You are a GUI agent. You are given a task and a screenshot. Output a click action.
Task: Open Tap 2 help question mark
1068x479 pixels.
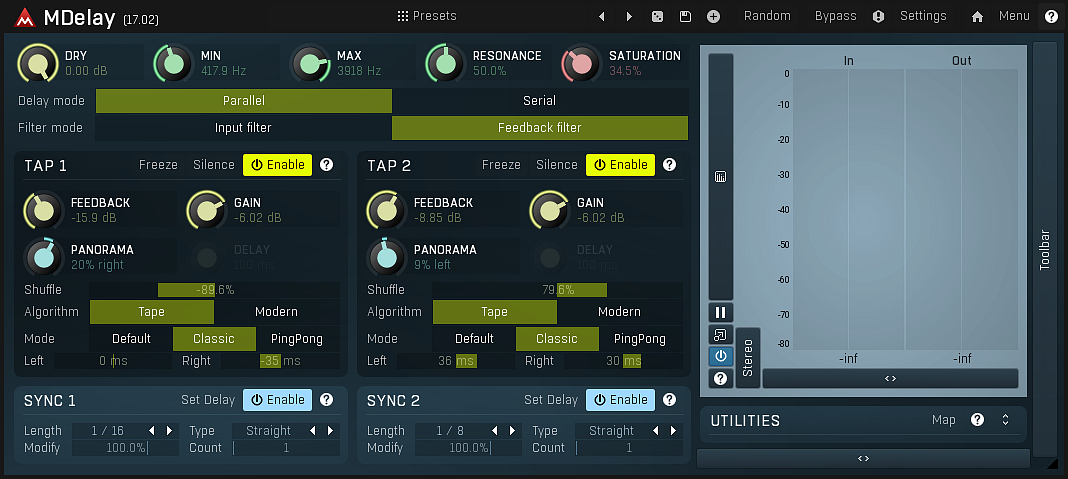point(670,164)
